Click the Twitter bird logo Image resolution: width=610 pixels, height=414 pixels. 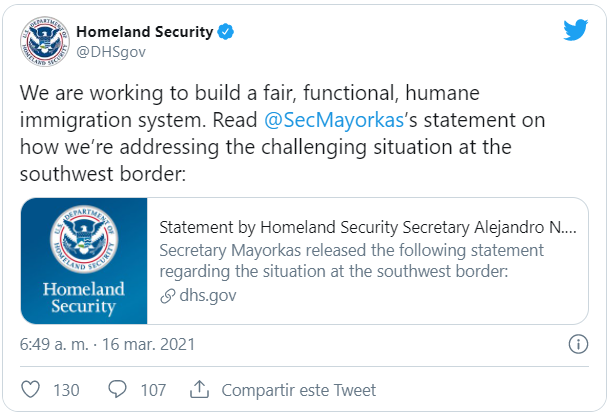[576, 30]
